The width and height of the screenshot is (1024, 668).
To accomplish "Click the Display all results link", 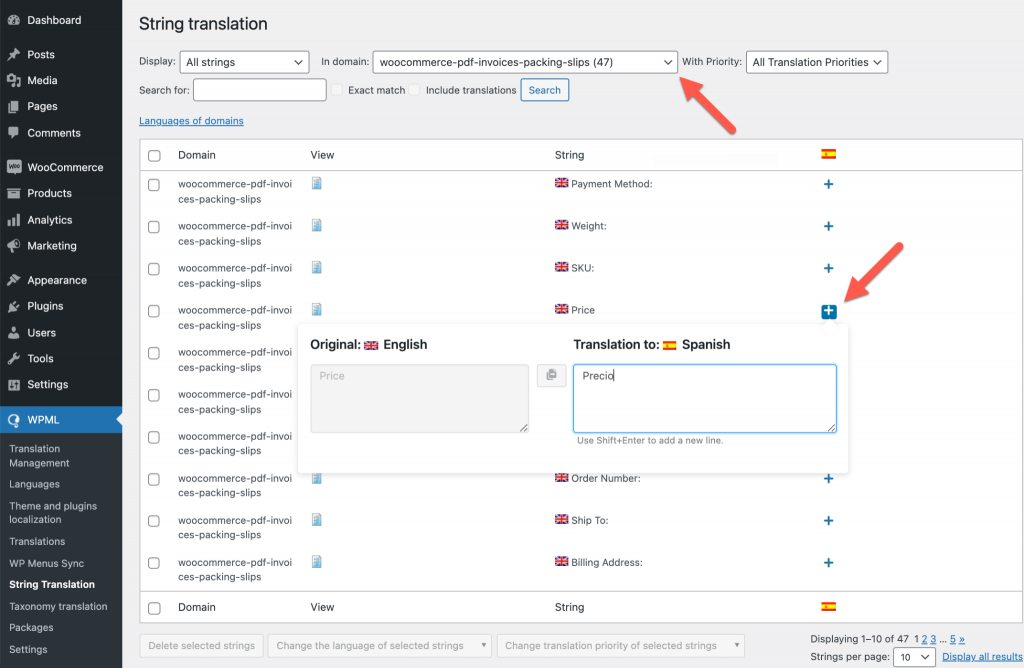I will click(x=982, y=657).
